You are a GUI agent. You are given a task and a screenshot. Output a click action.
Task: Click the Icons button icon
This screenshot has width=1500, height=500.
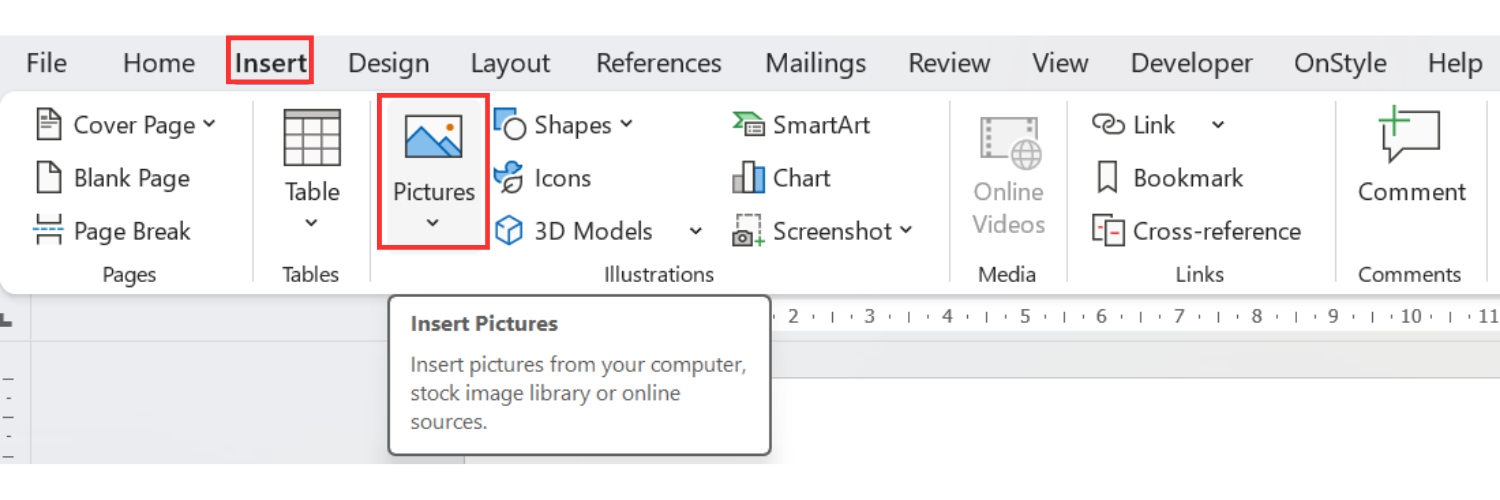[x=510, y=178]
